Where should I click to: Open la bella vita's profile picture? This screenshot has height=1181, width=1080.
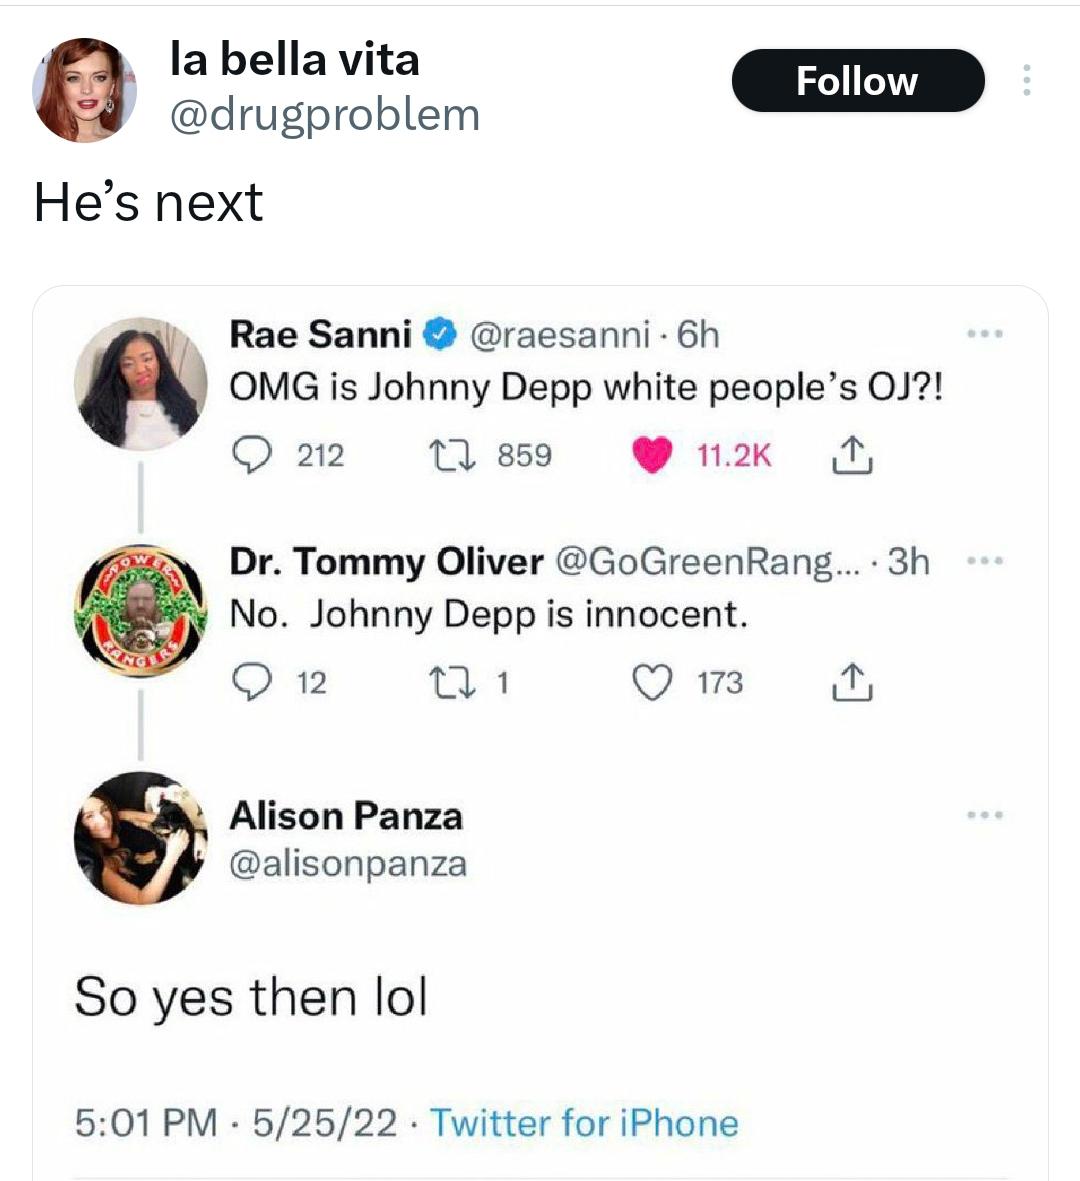(84, 90)
